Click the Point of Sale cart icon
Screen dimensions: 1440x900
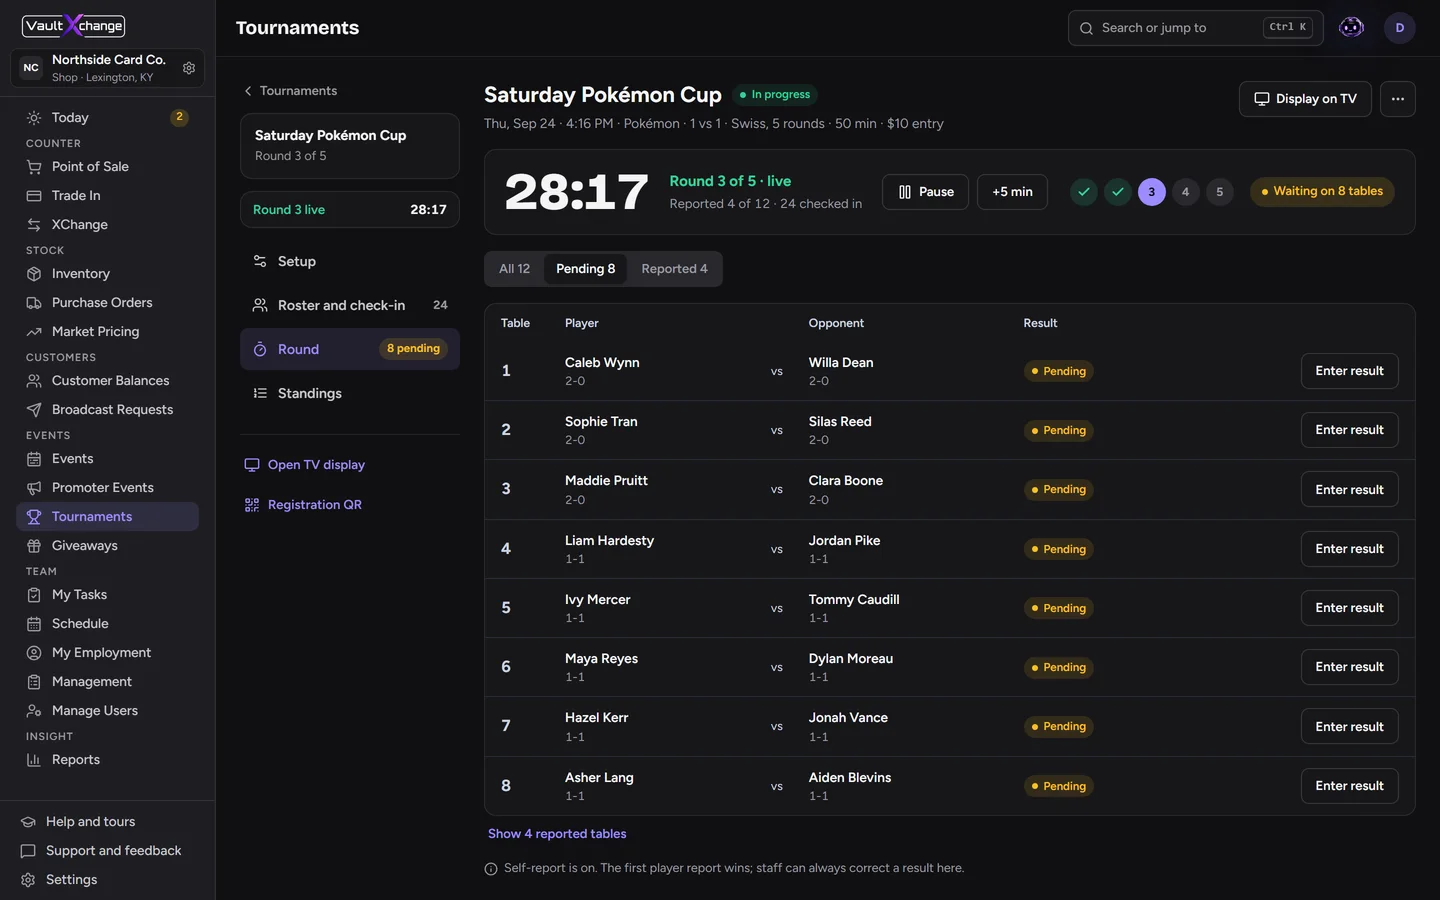34,166
